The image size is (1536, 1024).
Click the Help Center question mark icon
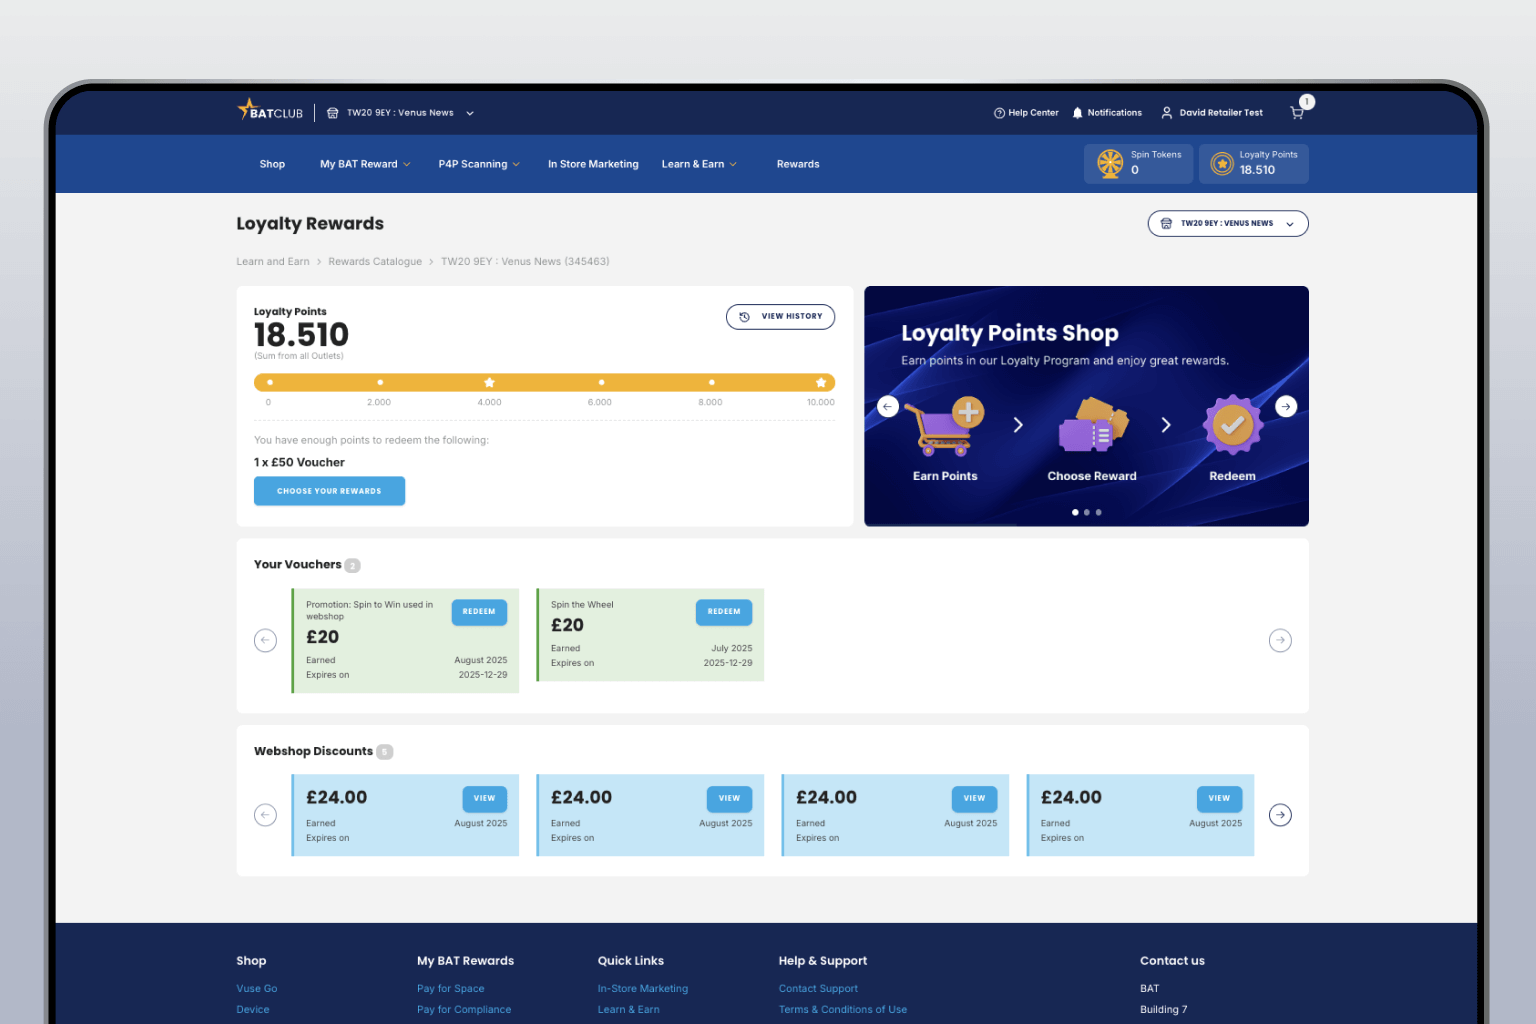point(999,113)
